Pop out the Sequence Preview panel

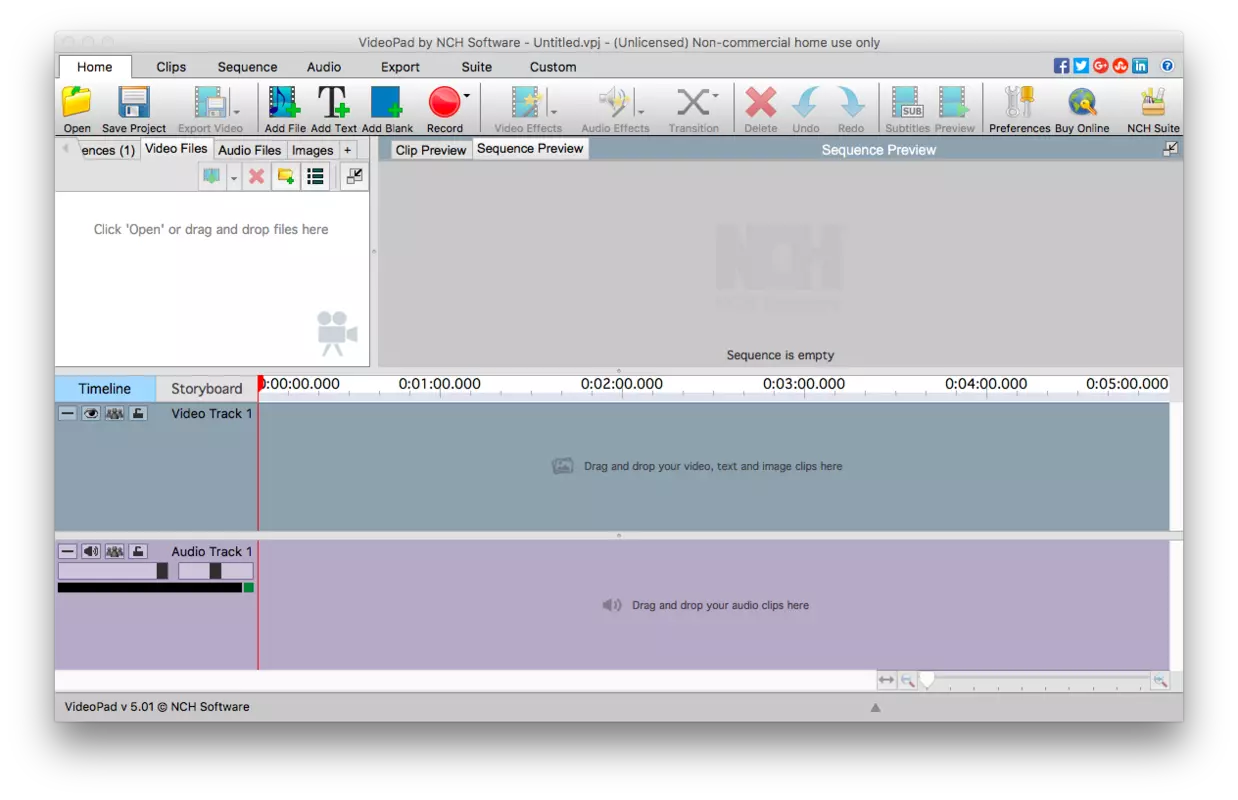pyautogui.click(x=1170, y=149)
